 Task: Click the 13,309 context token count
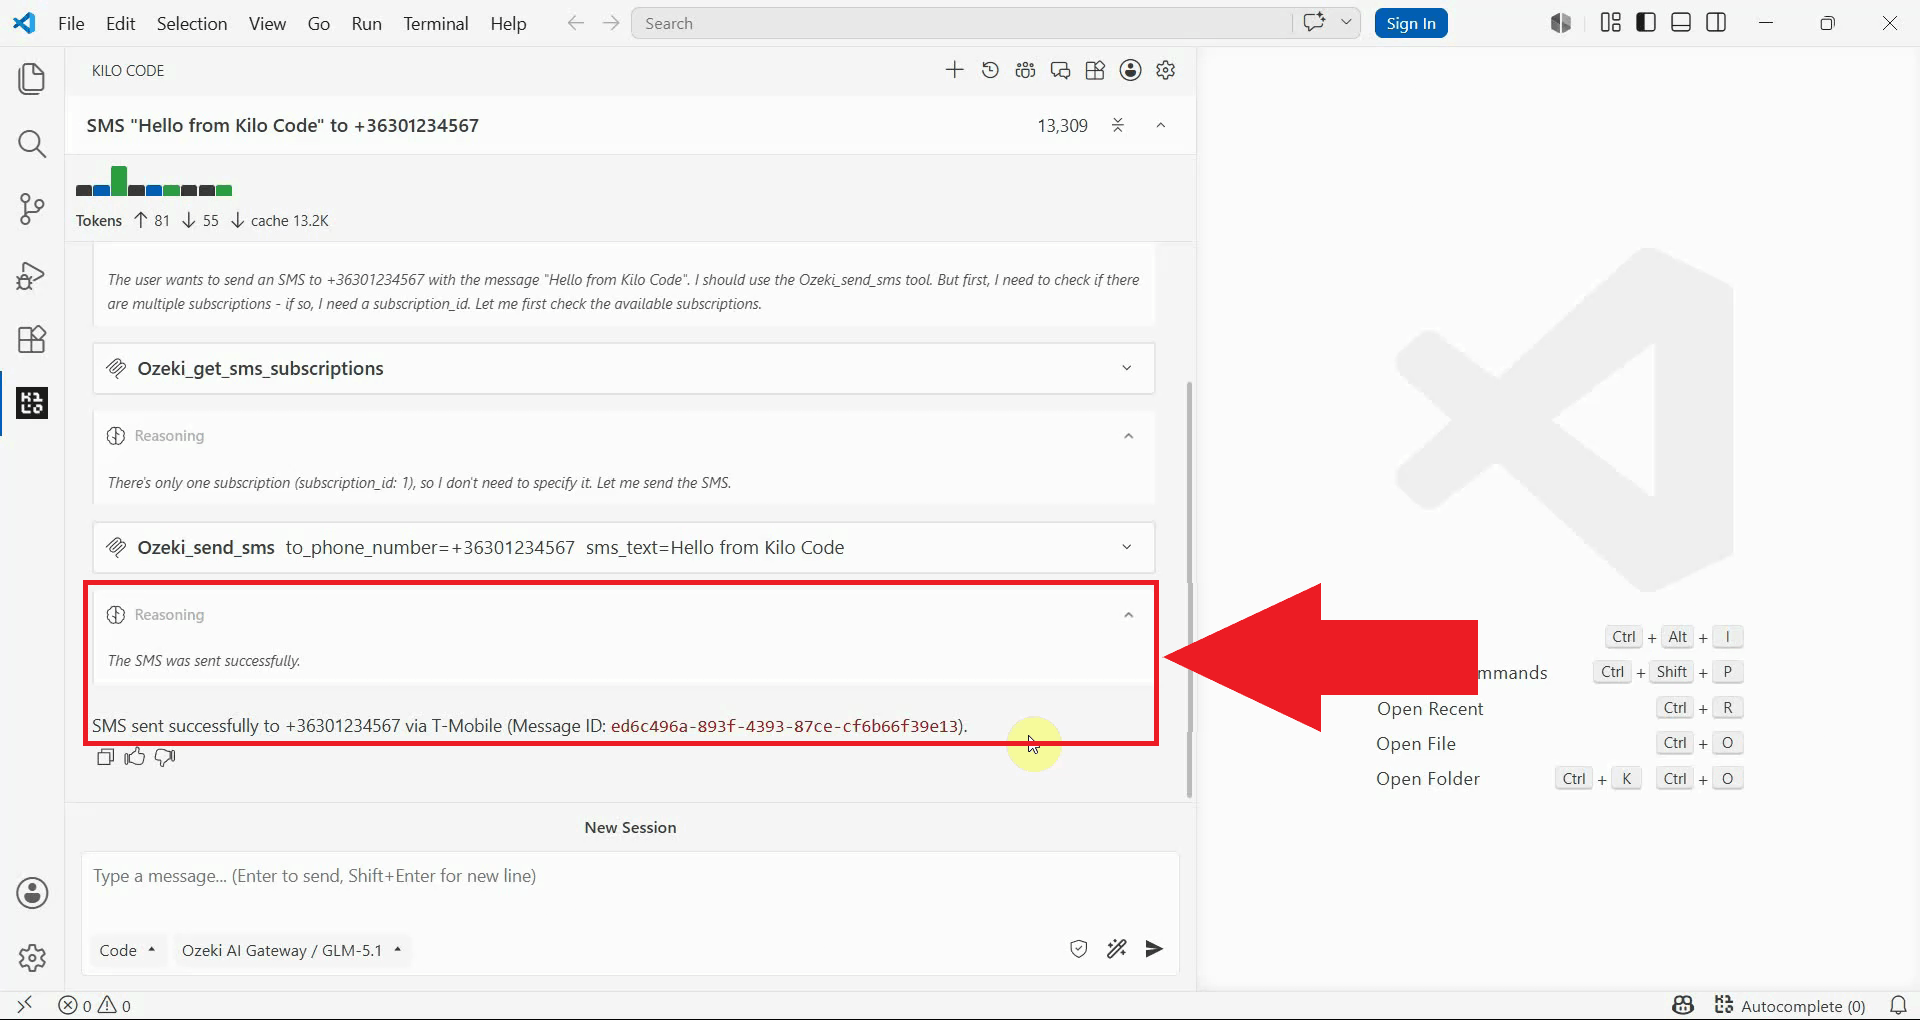click(1062, 126)
